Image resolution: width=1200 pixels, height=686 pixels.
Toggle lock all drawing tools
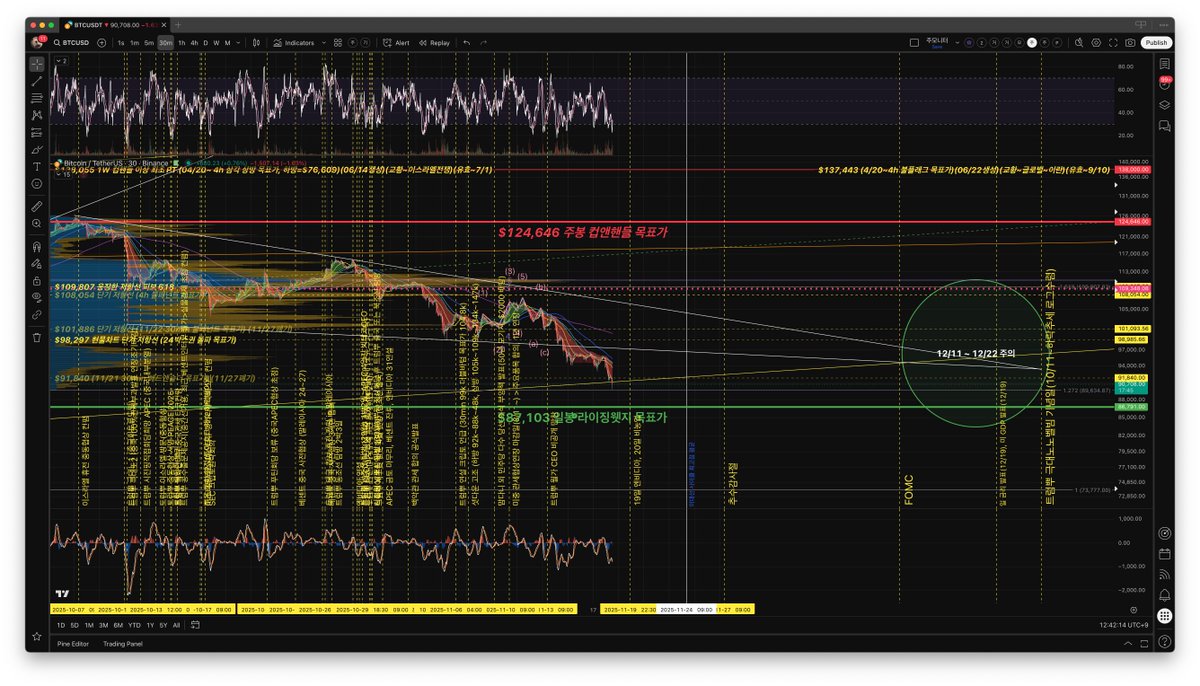(x=37, y=281)
